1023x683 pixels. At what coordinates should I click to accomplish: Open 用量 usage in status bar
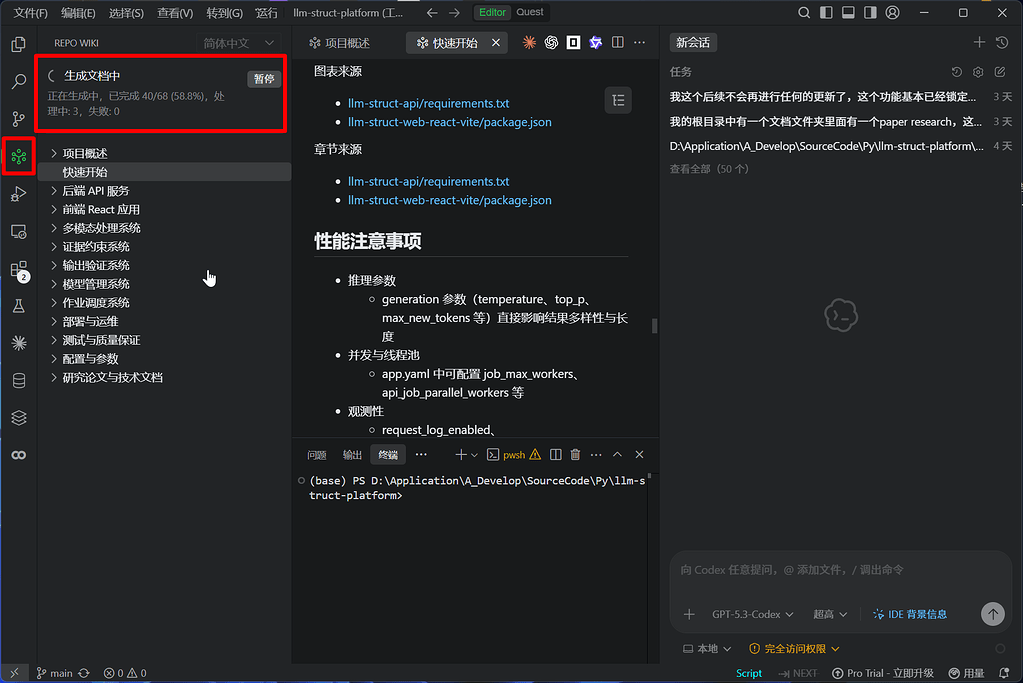966,673
